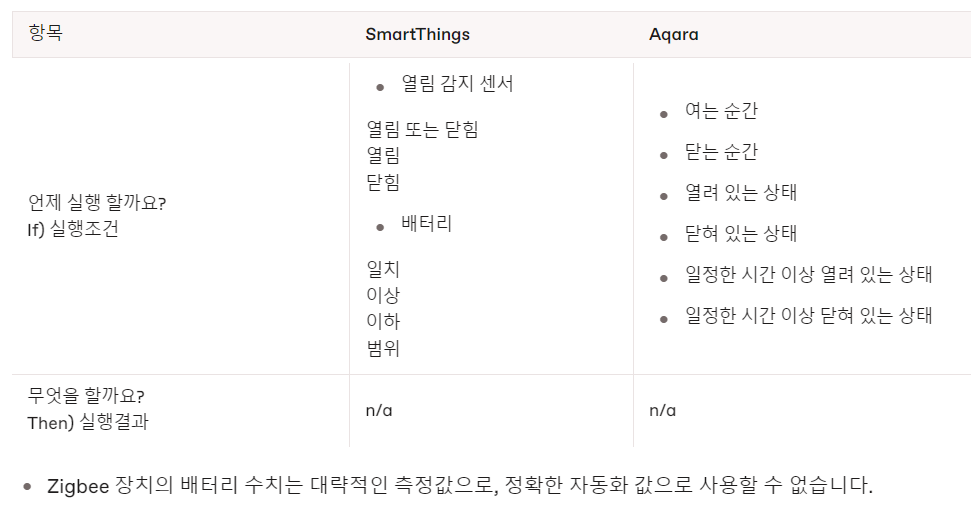
Task: Select the 배터리 bullet item
Action: [426, 224]
